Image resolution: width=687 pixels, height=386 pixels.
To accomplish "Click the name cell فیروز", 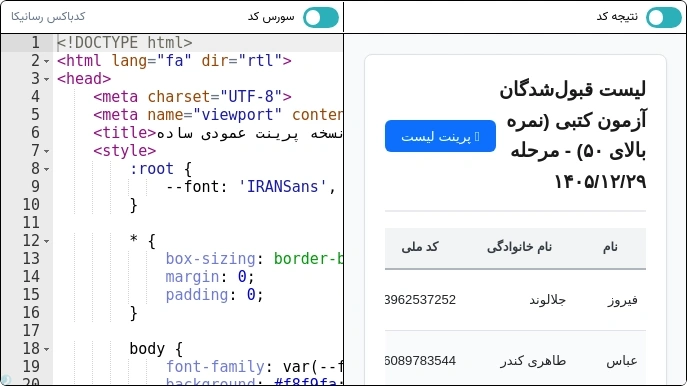I will [622, 300].
